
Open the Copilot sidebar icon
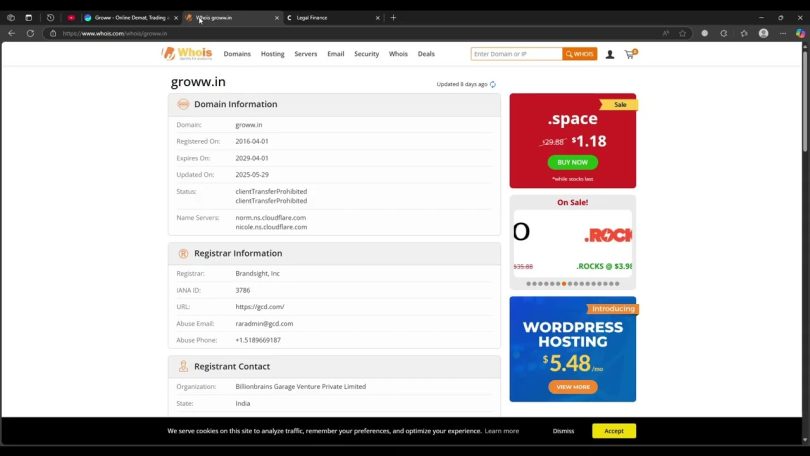click(800, 33)
